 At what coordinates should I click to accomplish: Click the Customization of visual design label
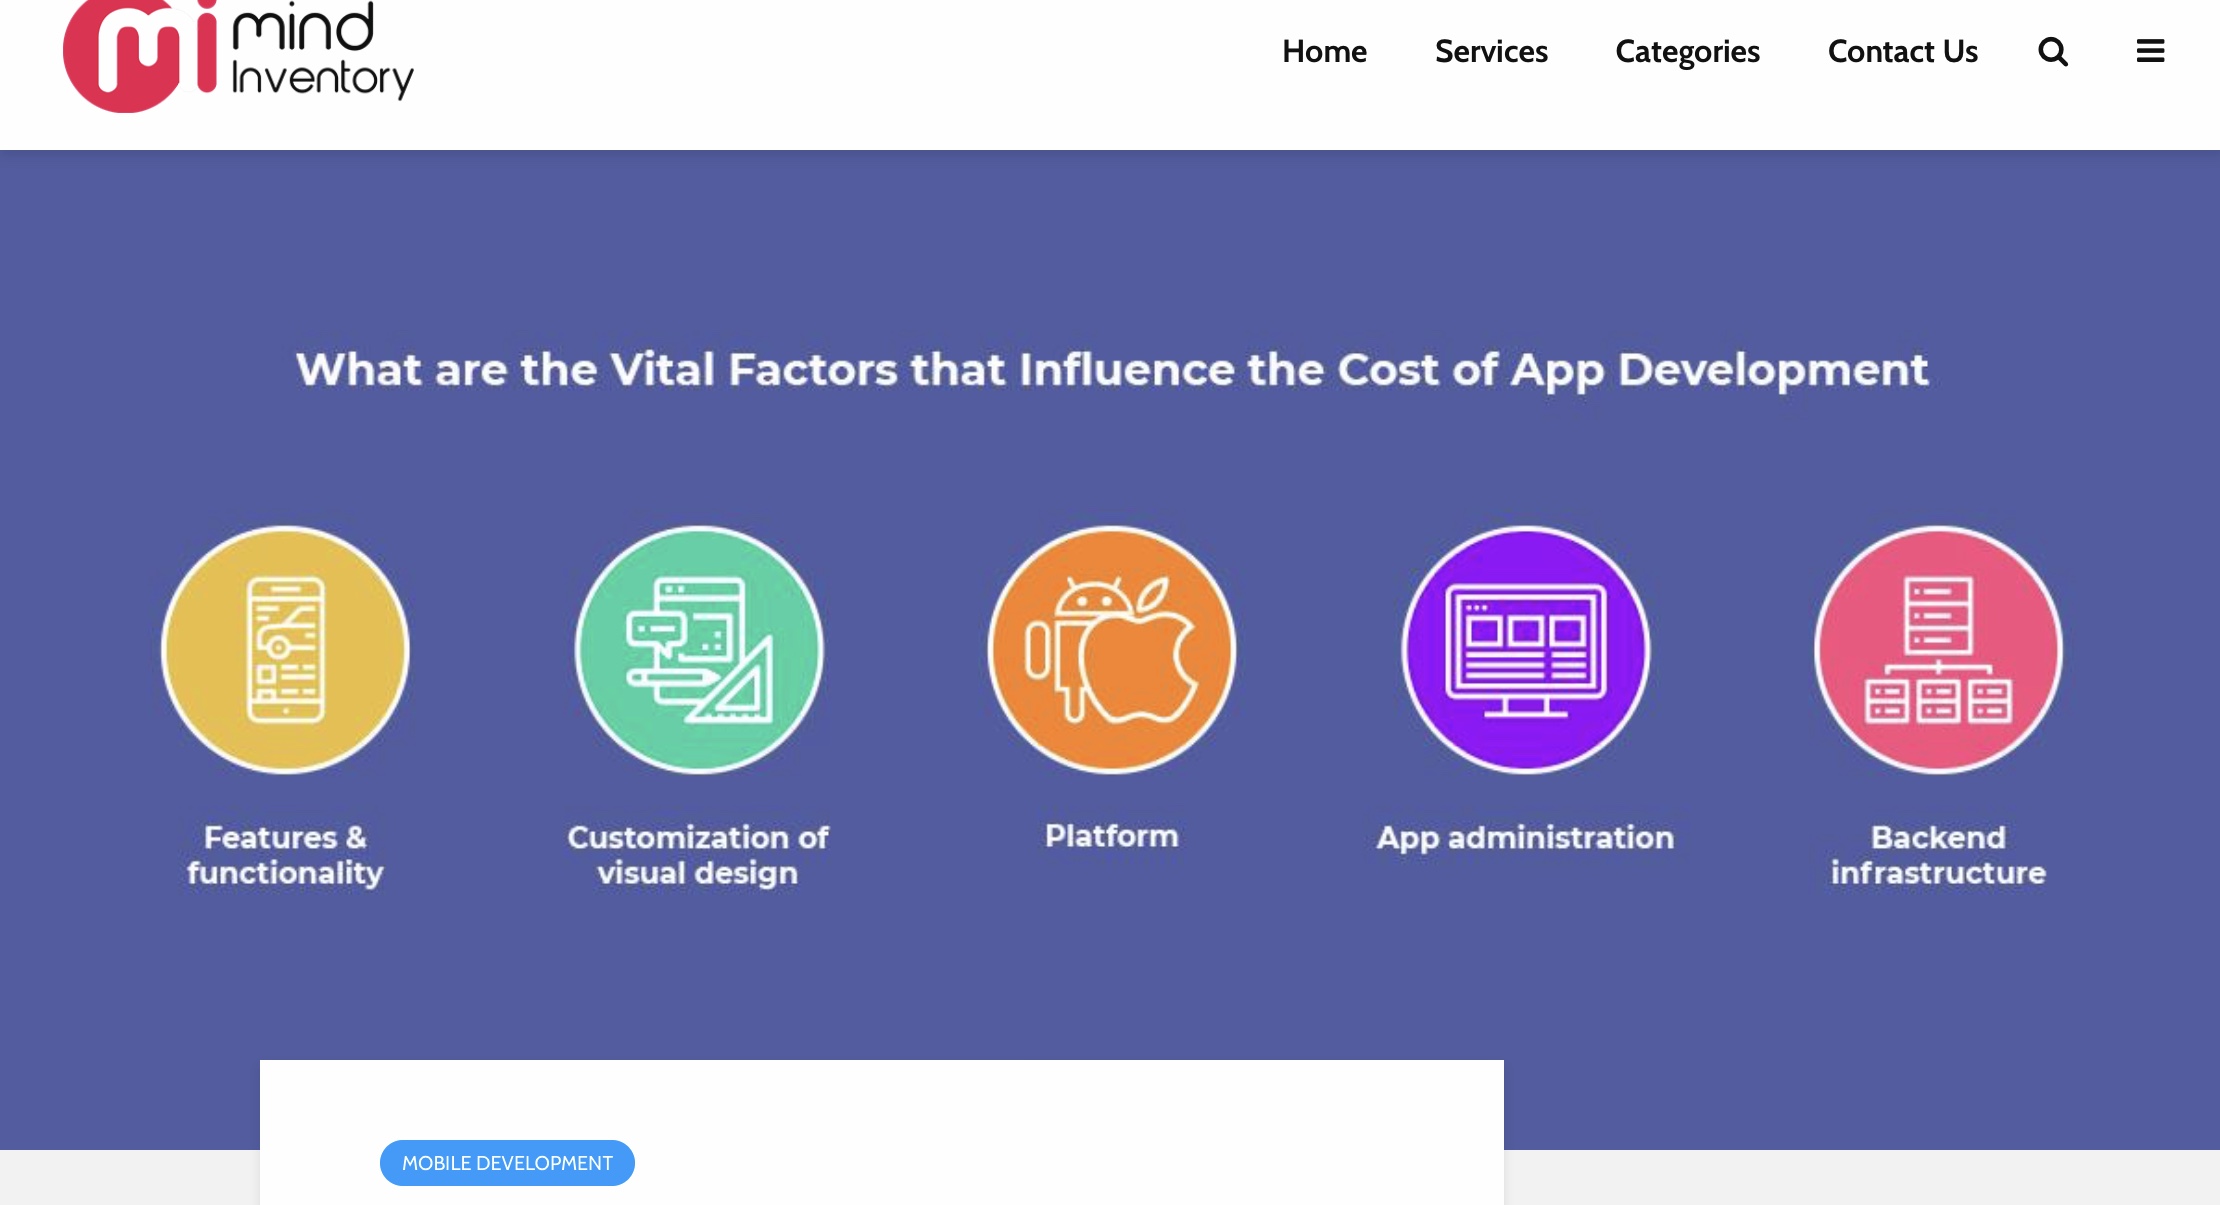698,855
